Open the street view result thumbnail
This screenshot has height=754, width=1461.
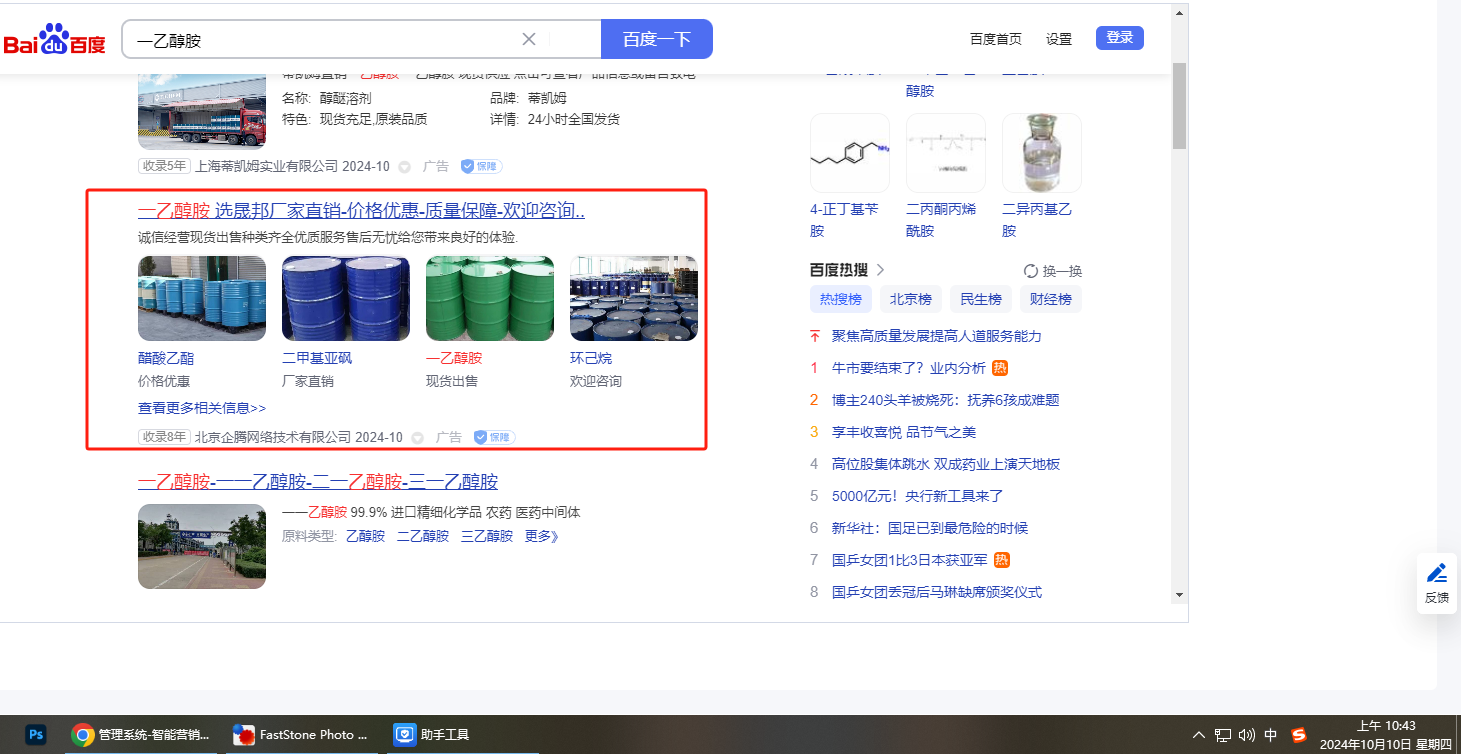click(x=202, y=546)
